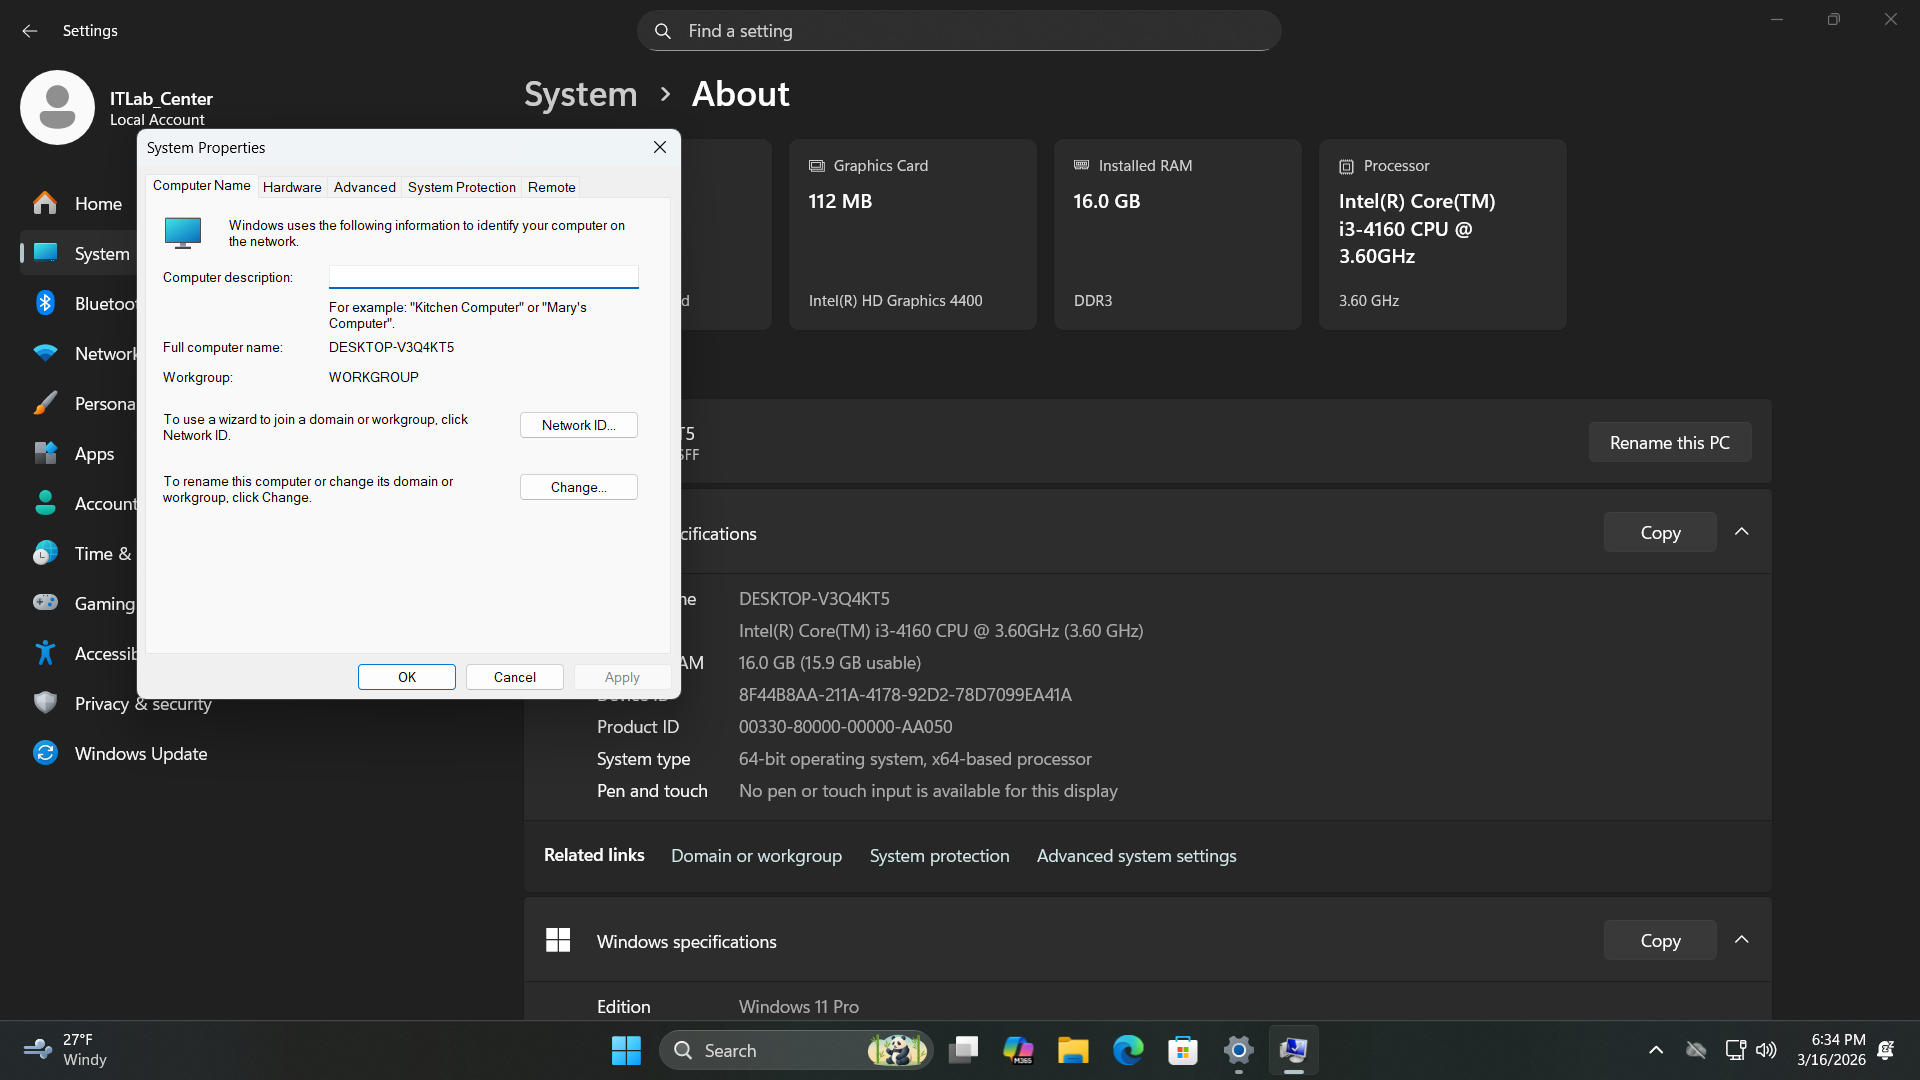This screenshot has height=1080, width=1920.
Task: Click the Home icon in Settings sidebar
Action: pyautogui.click(x=45, y=203)
